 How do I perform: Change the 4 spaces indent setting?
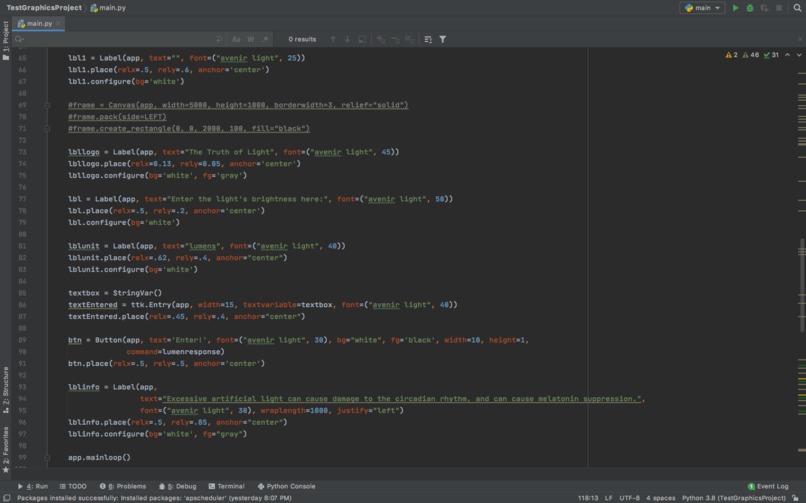pos(661,498)
